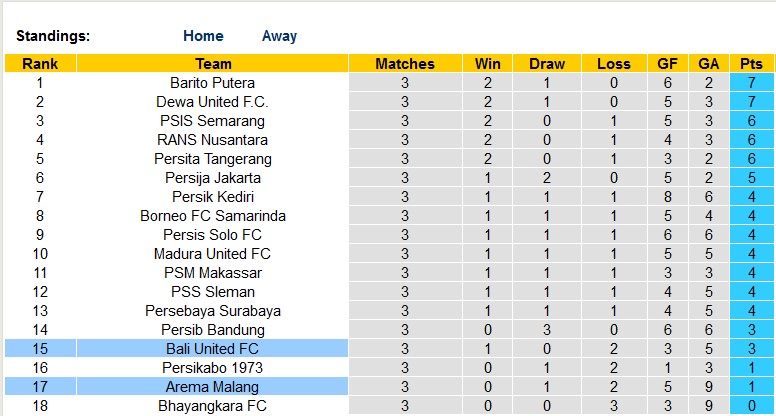The image size is (776, 416).
Task: Switch to the Away standings tab
Action: pyautogui.click(x=279, y=36)
